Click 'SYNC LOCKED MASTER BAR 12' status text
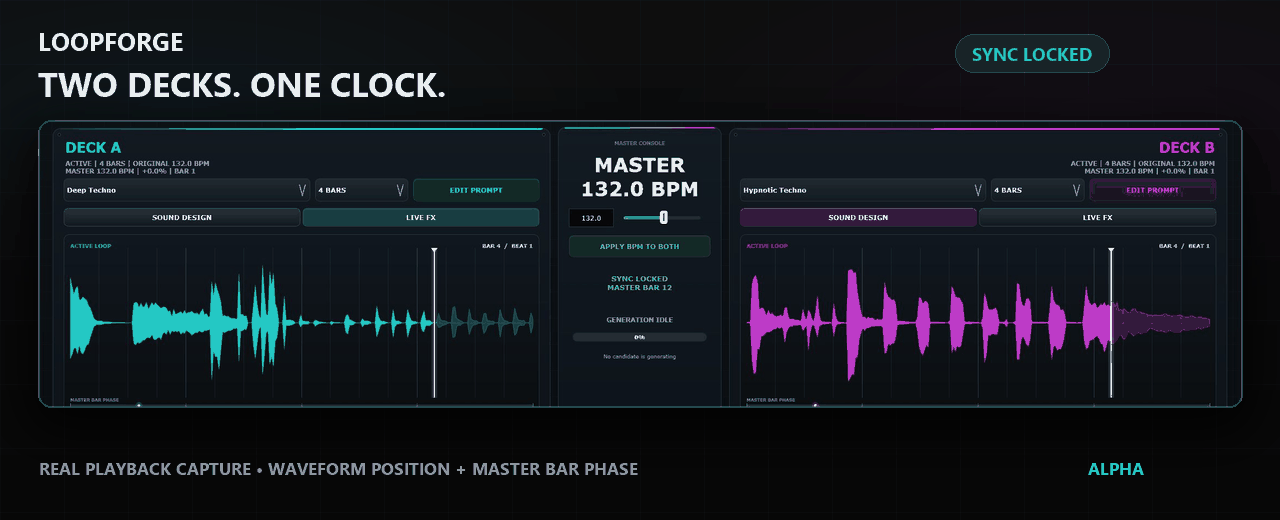 click(x=640, y=283)
